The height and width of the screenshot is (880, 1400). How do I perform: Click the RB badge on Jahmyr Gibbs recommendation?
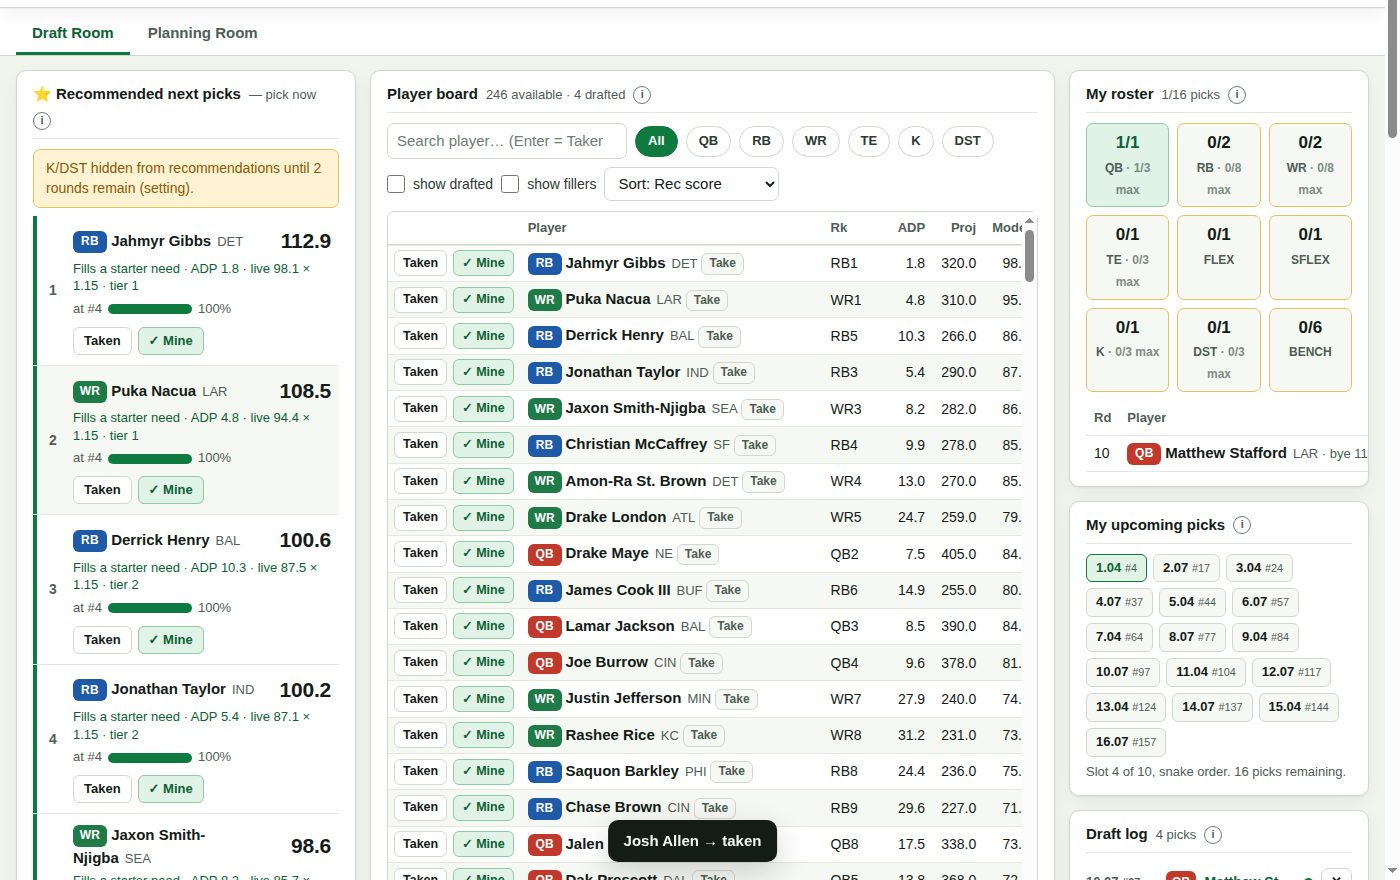pos(90,241)
